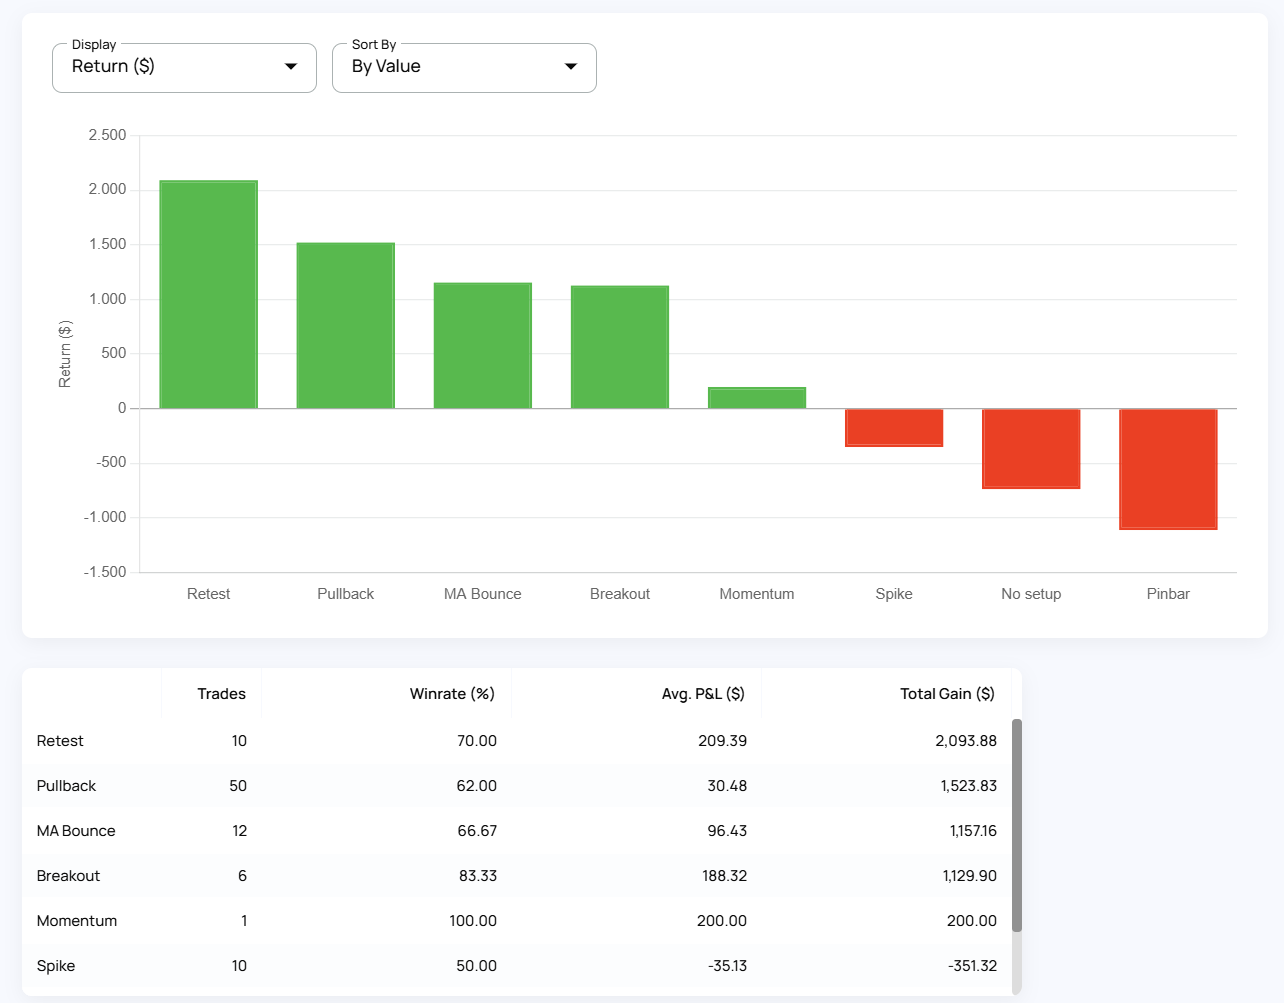Click the red Pinbar bar
This screenshot has width=1284, height=1003.
click(1167, 468)
